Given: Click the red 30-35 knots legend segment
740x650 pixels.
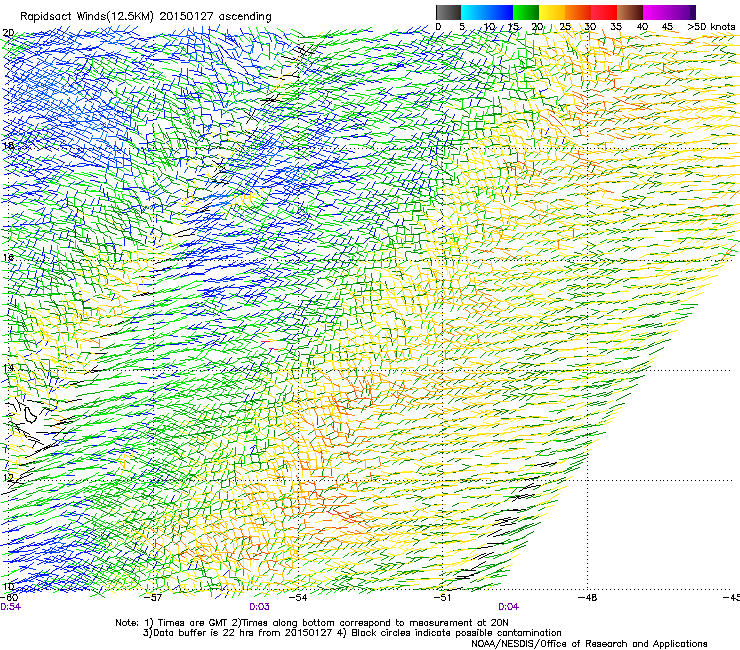Looking at the screenshot, I should tap(604, 12).
